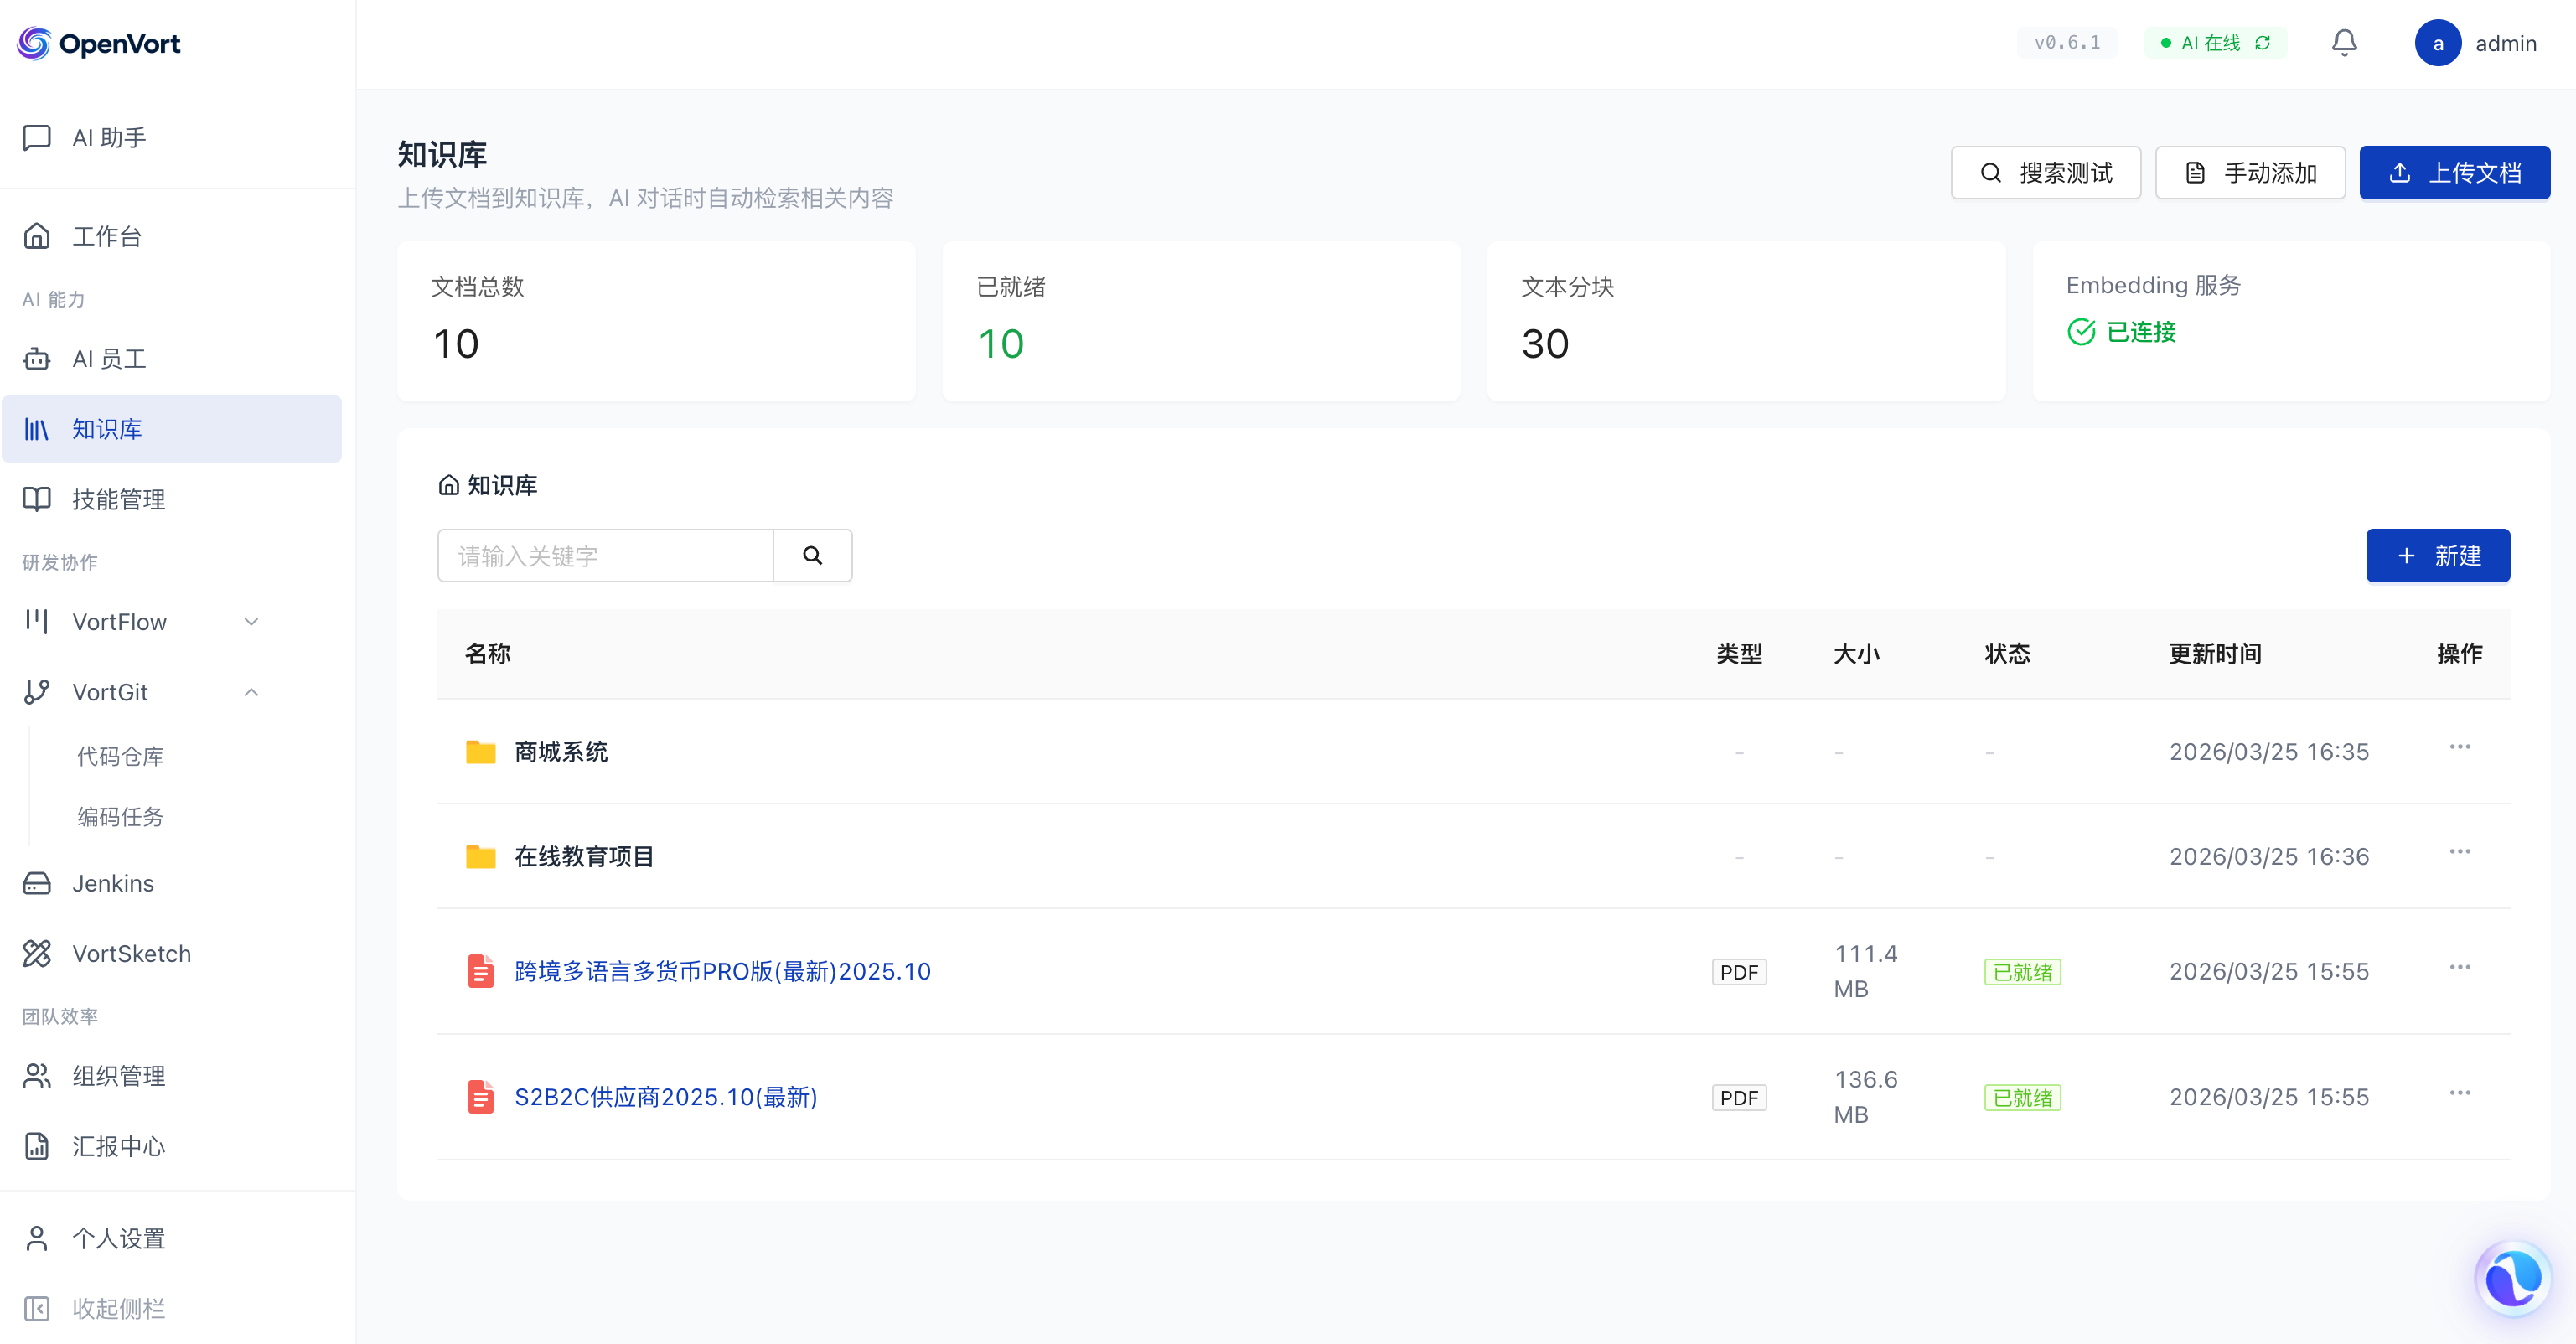
Task: Click the 新建 button
Action: pyautogui.click(x=2437, y=556)
